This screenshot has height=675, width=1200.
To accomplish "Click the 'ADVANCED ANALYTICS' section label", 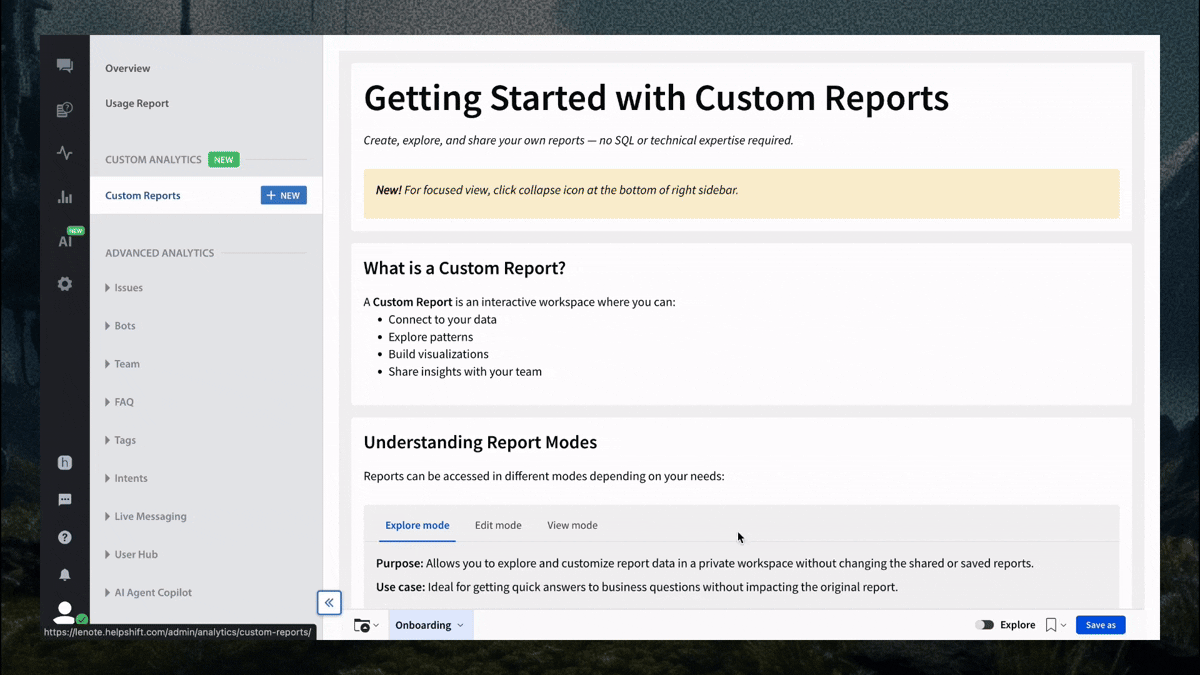I will (x=160, y=253).
